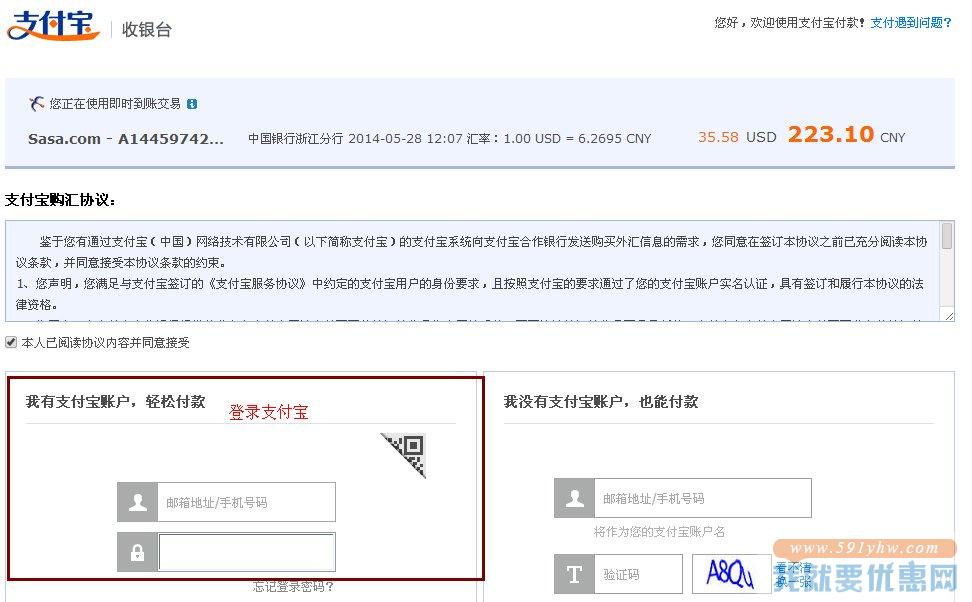
Task: Open the 支付遇到问题? help link
Action: (911, 23)
